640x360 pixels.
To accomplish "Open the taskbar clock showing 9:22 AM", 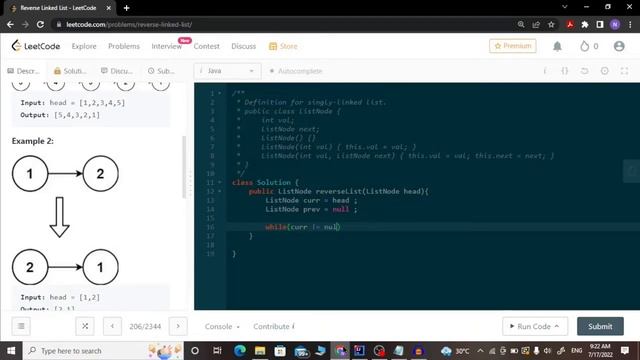I will [x=600, y=351].
